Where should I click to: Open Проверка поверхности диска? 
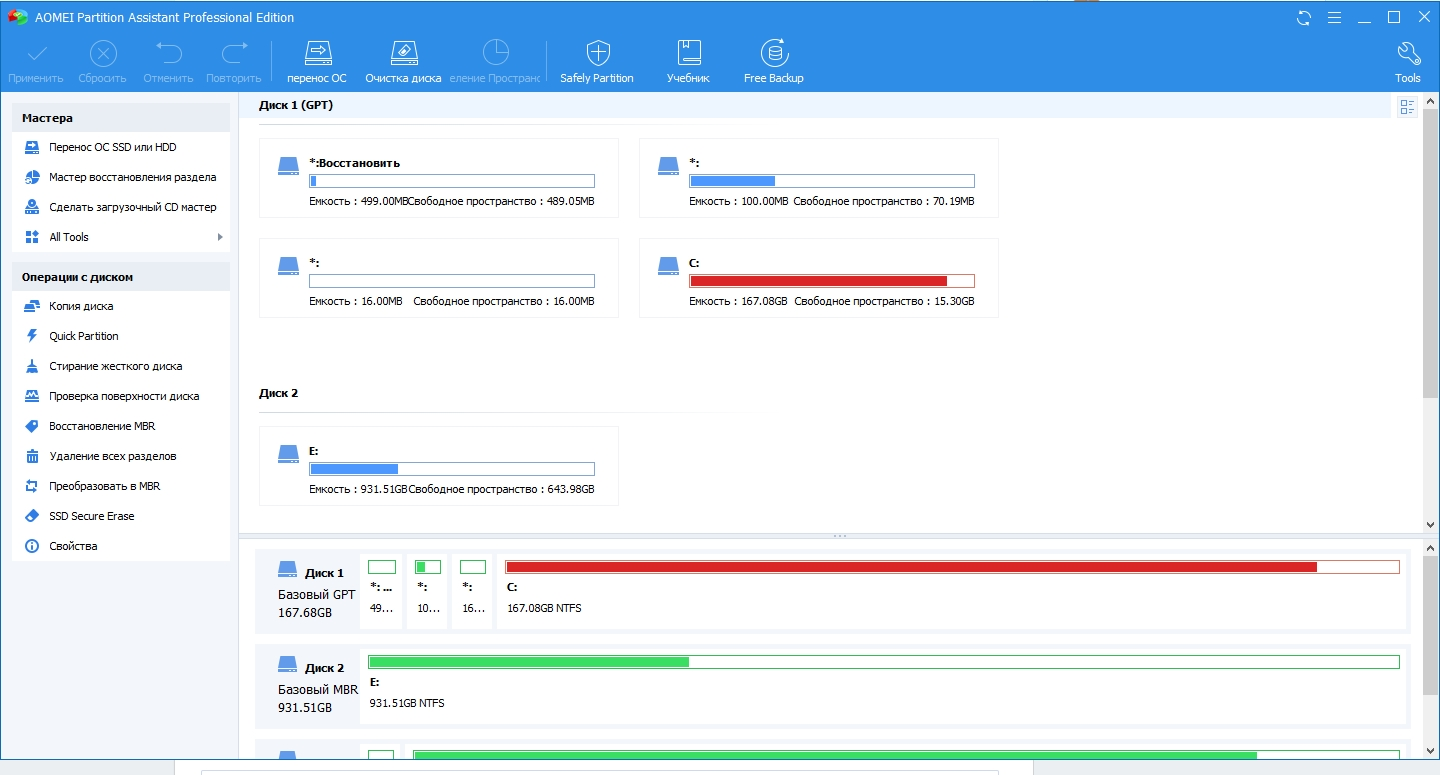120,396
